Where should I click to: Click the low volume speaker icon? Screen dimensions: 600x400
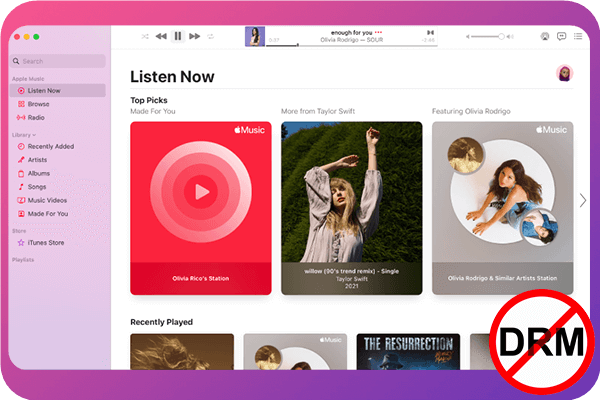tap(467, 37)
